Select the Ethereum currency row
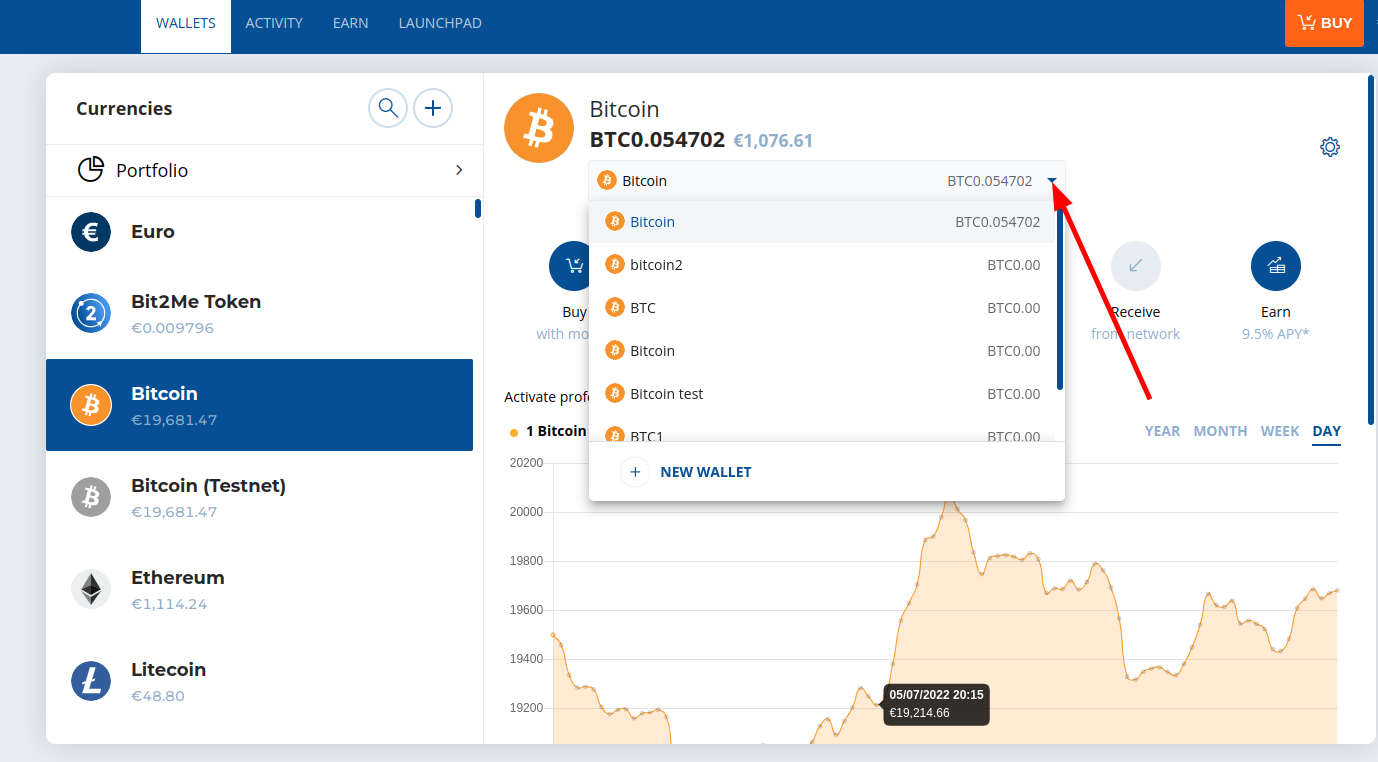 point(260,589)
